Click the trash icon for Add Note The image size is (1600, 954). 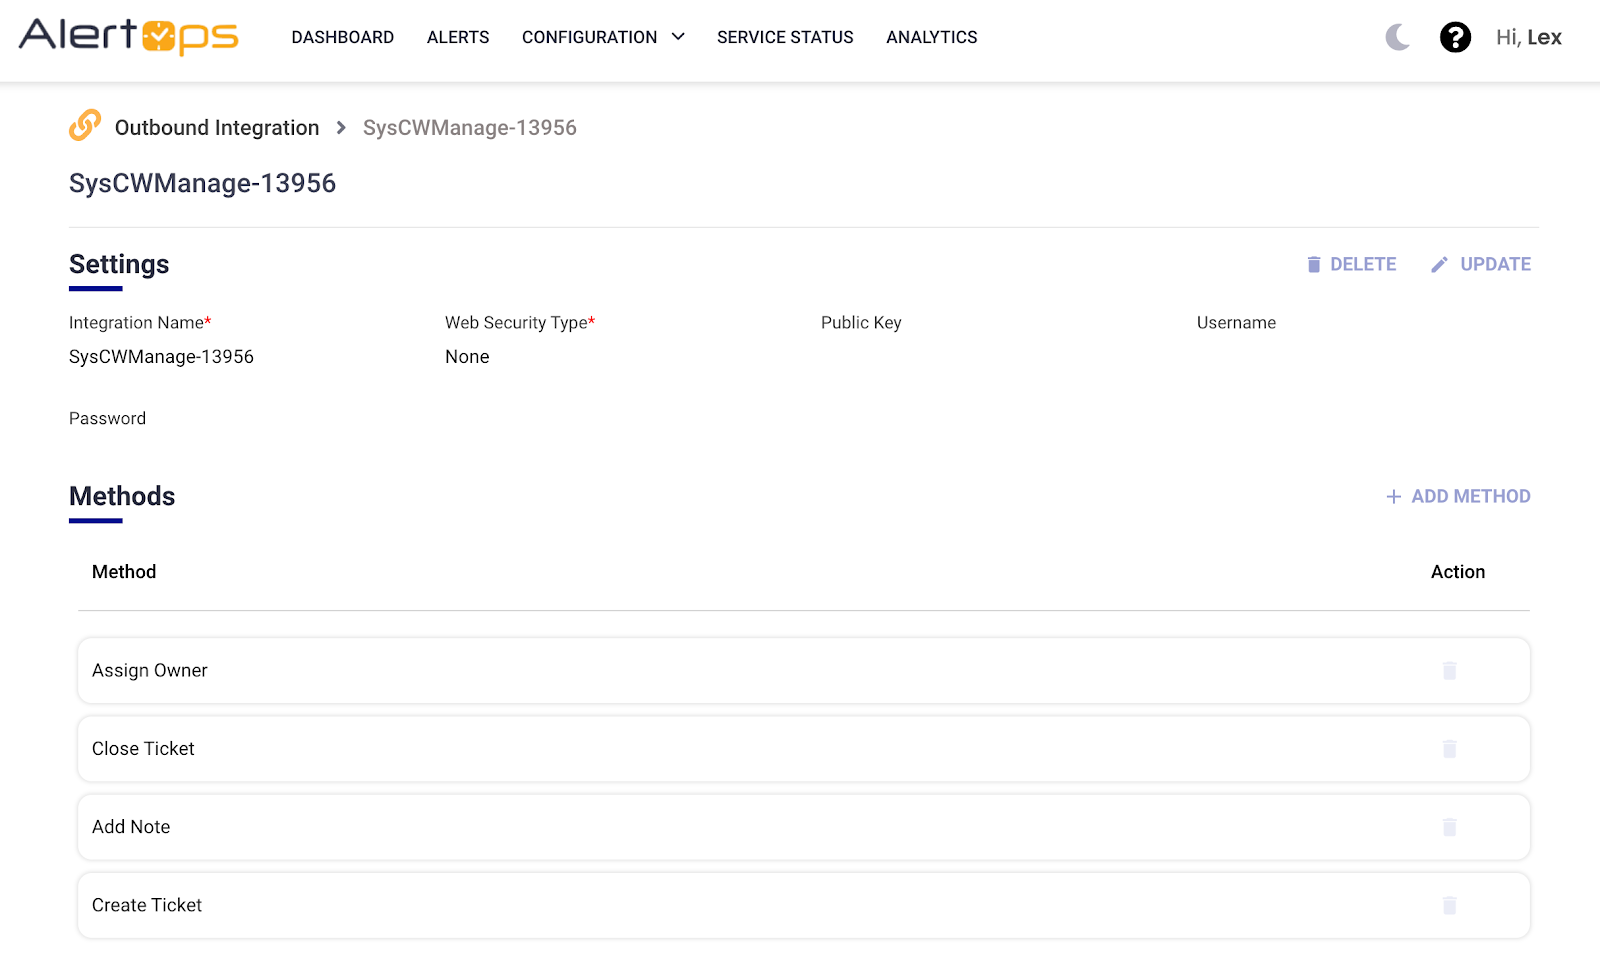click(1449, 827)
